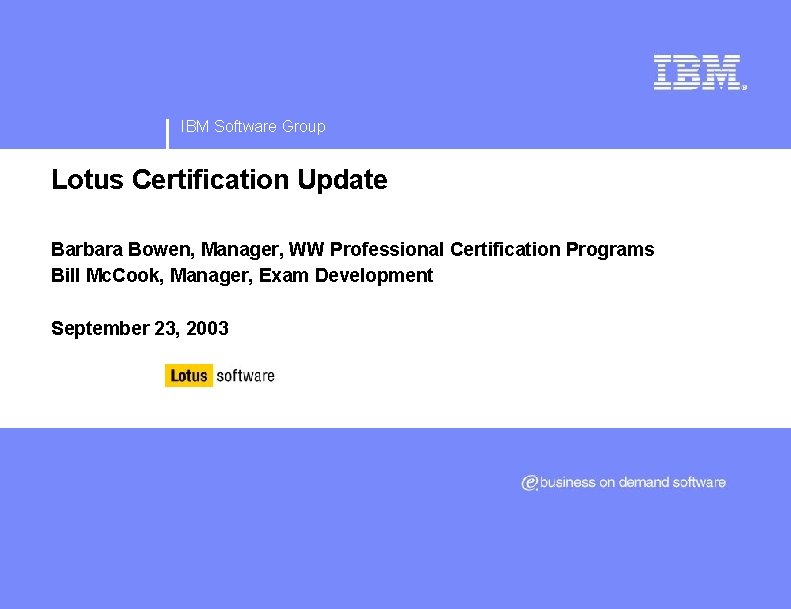
Task: Select the 'Lotus Certification Update' title
Action: 219,180
